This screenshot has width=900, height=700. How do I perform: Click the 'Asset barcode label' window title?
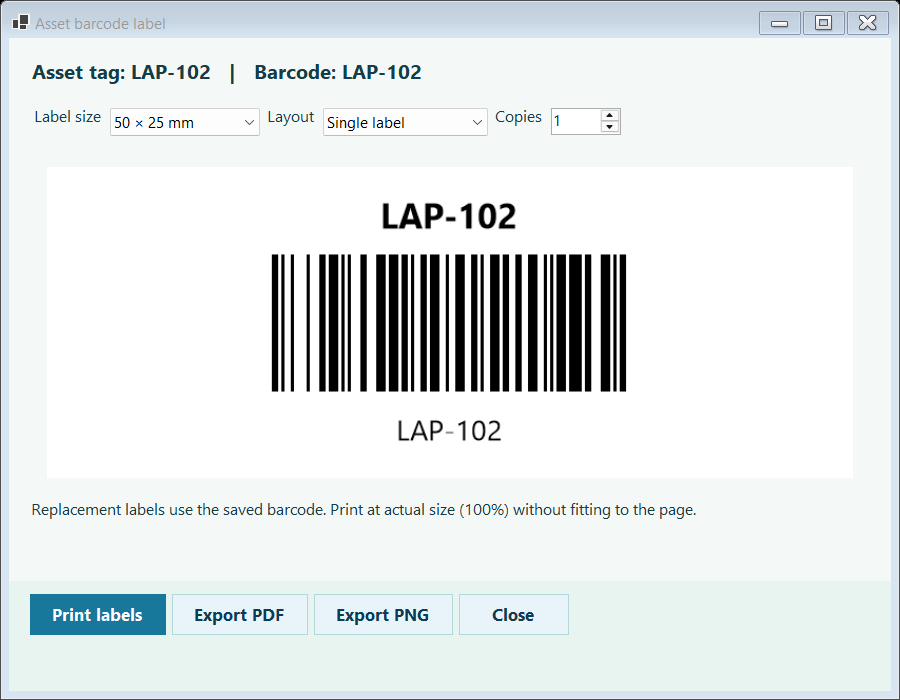click(100, 24)
